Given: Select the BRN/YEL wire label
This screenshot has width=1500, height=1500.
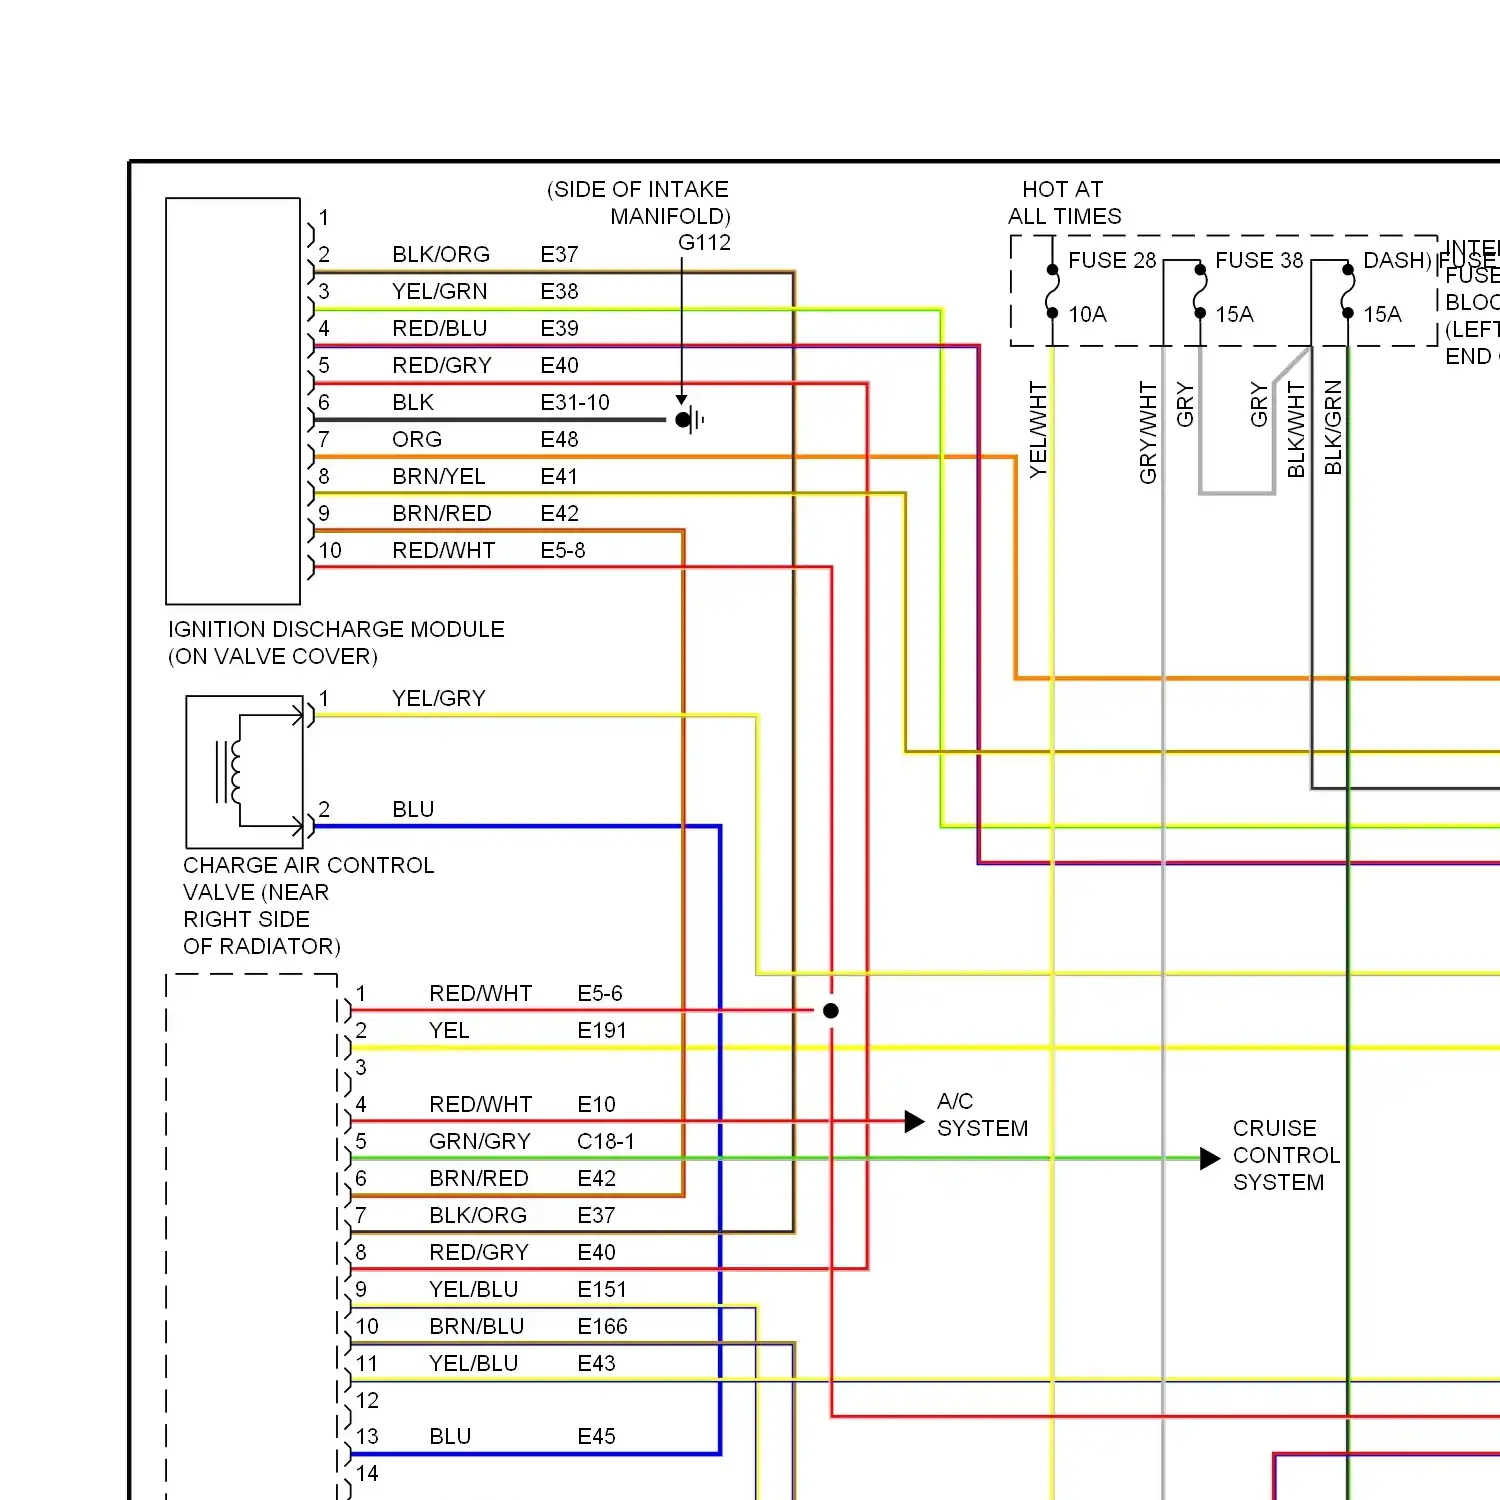Looking at the screenshot, I should click(x=439, y=477).
